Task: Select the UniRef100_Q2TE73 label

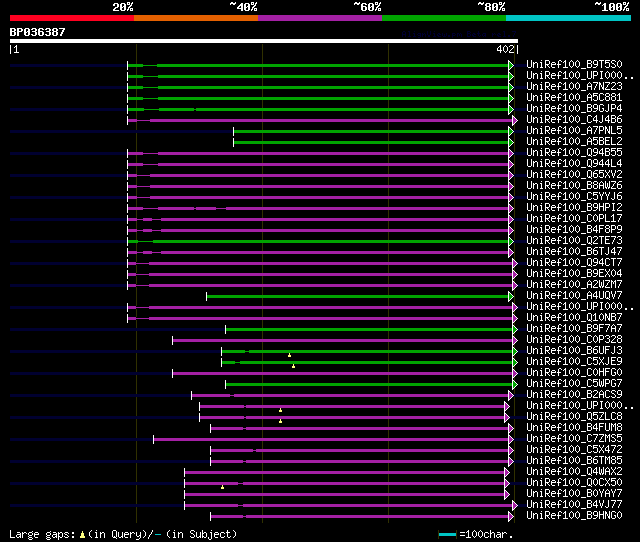Action: click(574, 241)
